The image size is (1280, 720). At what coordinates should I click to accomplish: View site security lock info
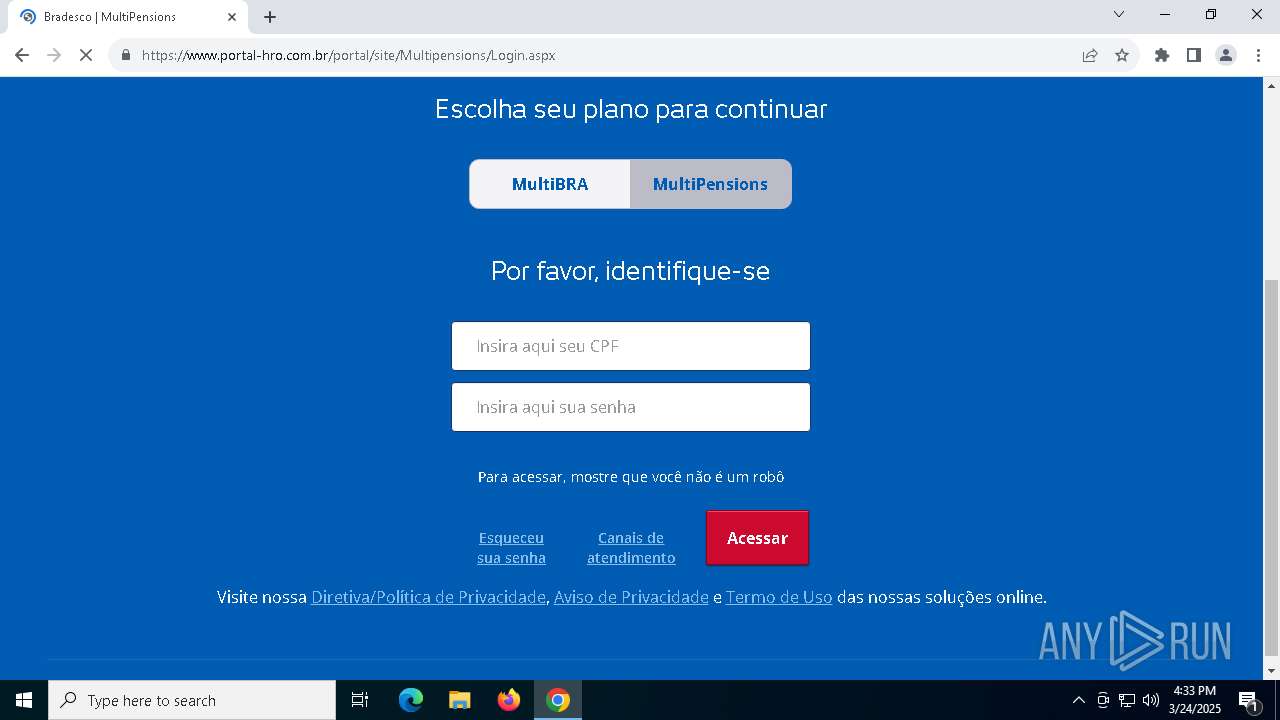(126, 55)
